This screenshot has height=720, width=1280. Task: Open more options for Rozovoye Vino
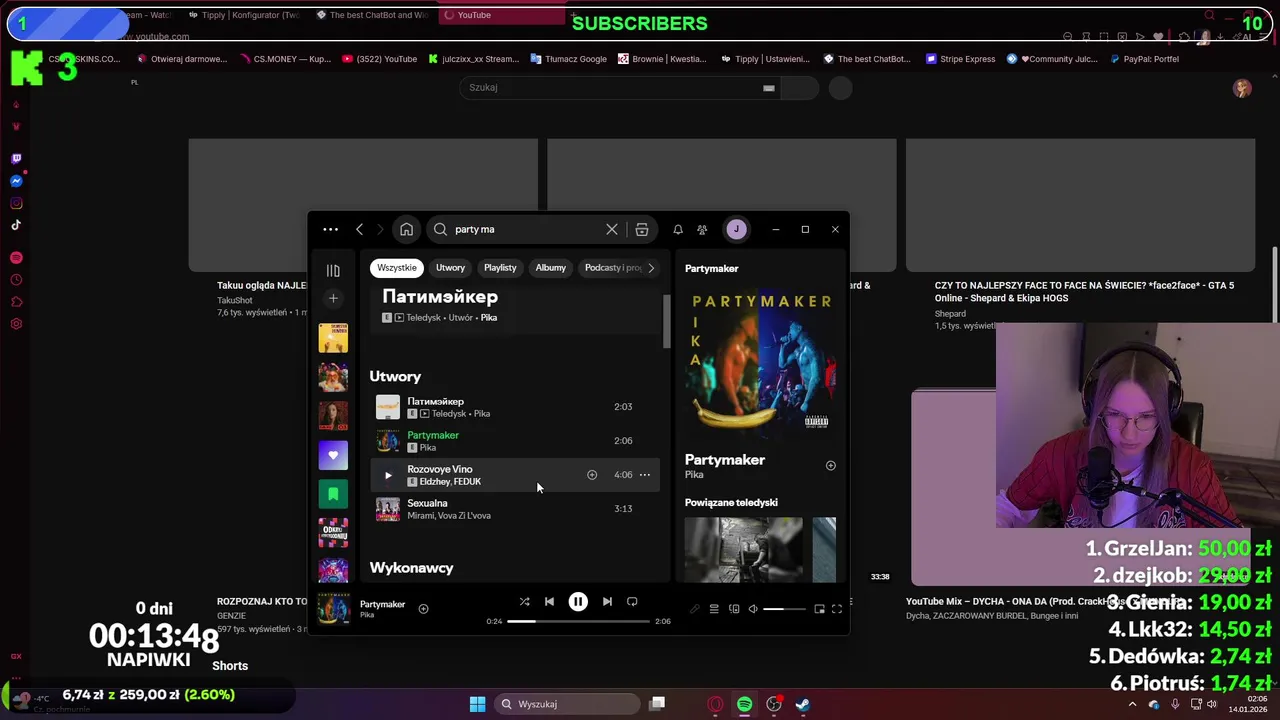[x=645, y=475]
